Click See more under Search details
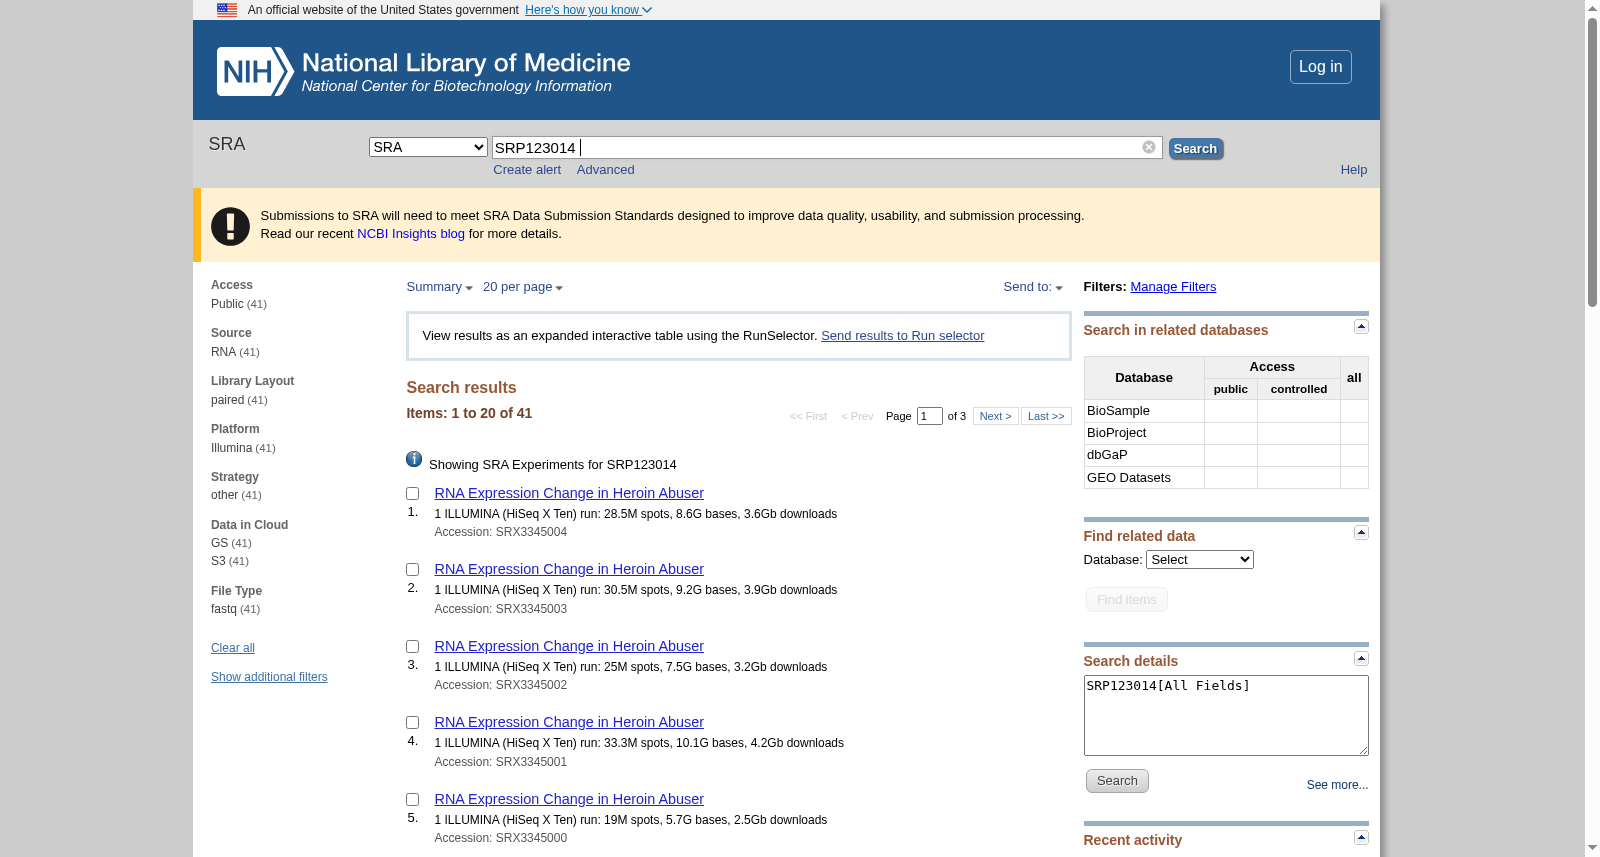The width and height of the screenshot is (1600, 857). click(x=1337, y=785)
